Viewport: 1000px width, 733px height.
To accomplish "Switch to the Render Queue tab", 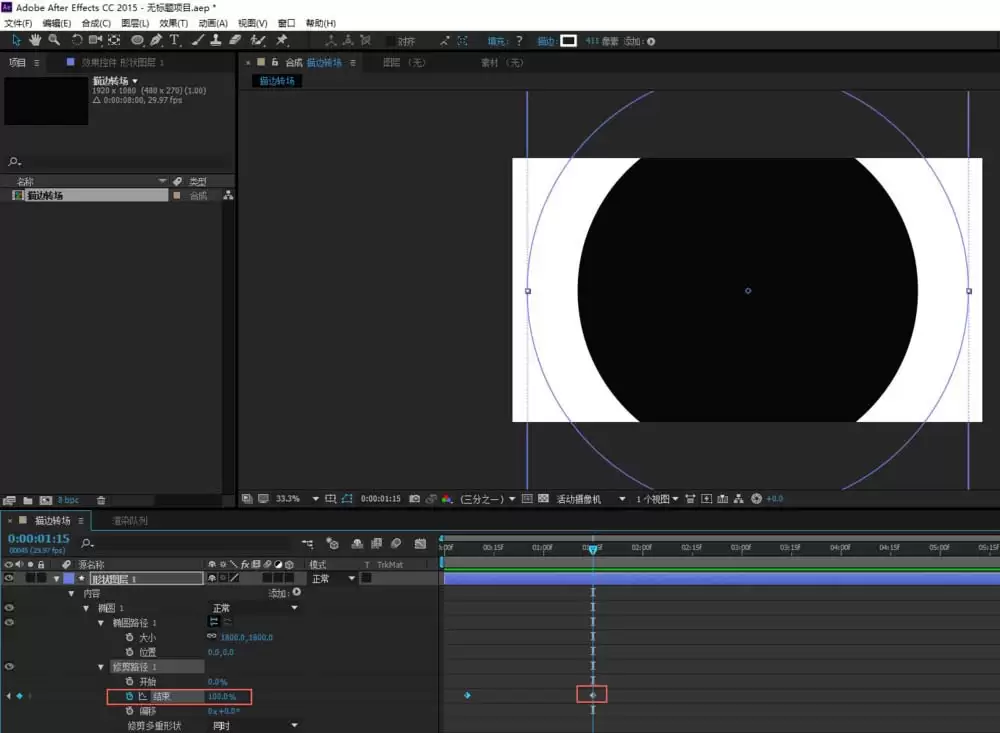I will [130, 521].
